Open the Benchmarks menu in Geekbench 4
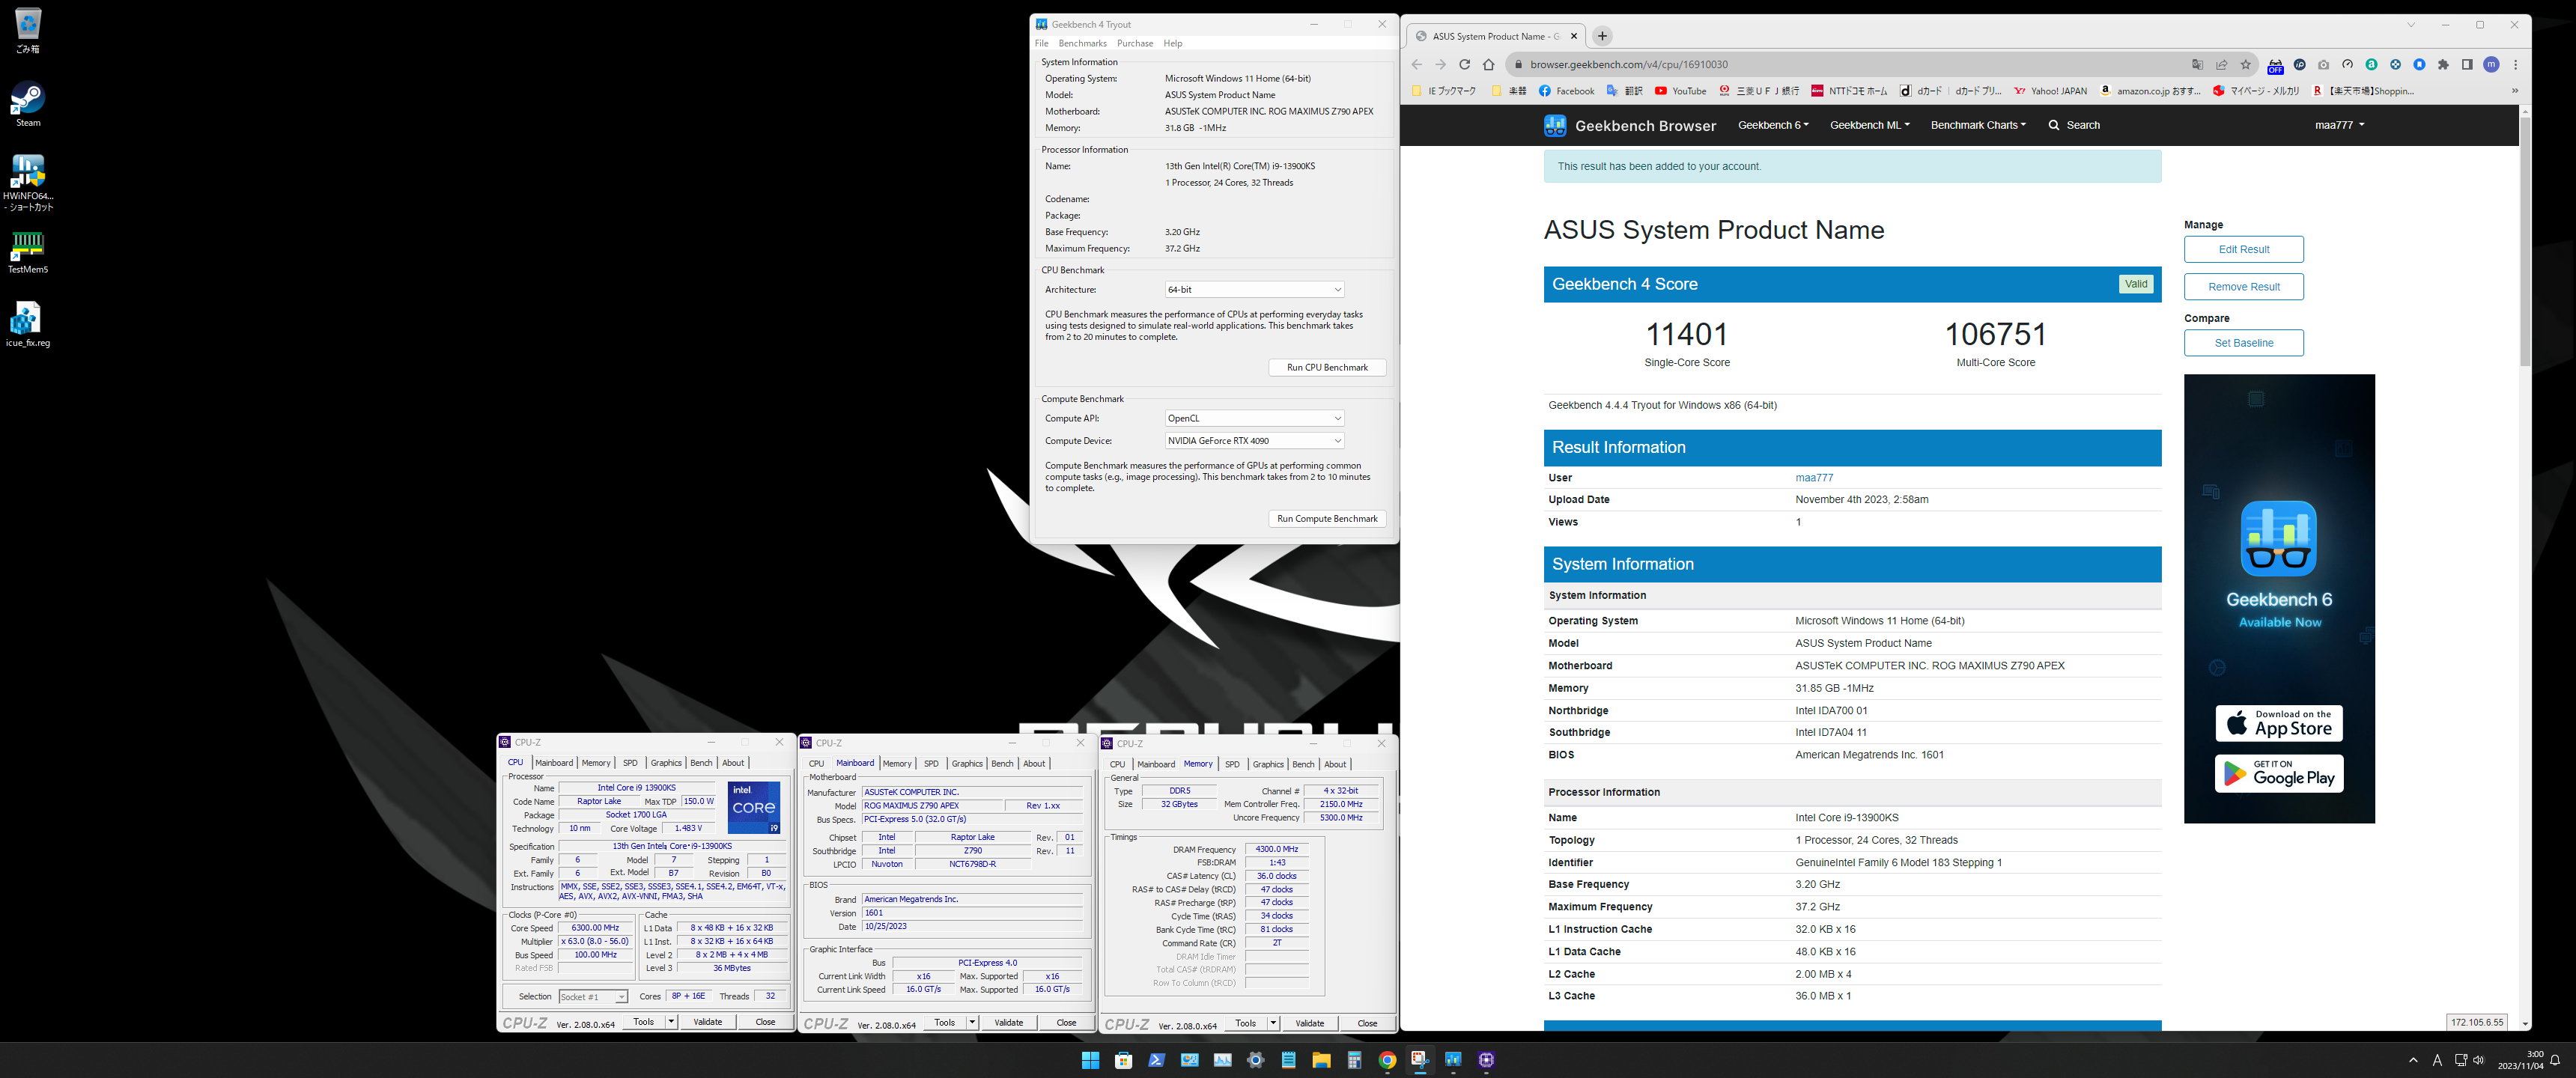This screenshot has height=1078, width=2576. (1082, 43)
